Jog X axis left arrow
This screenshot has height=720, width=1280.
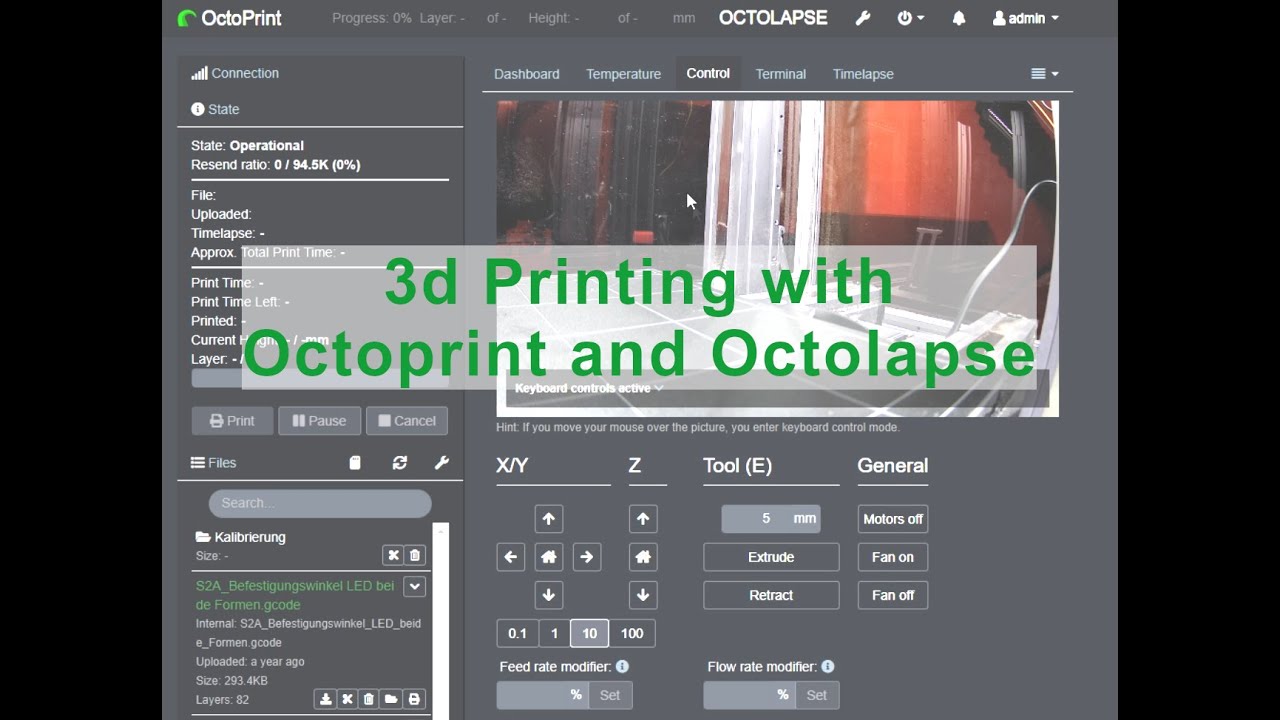[511, 557]
